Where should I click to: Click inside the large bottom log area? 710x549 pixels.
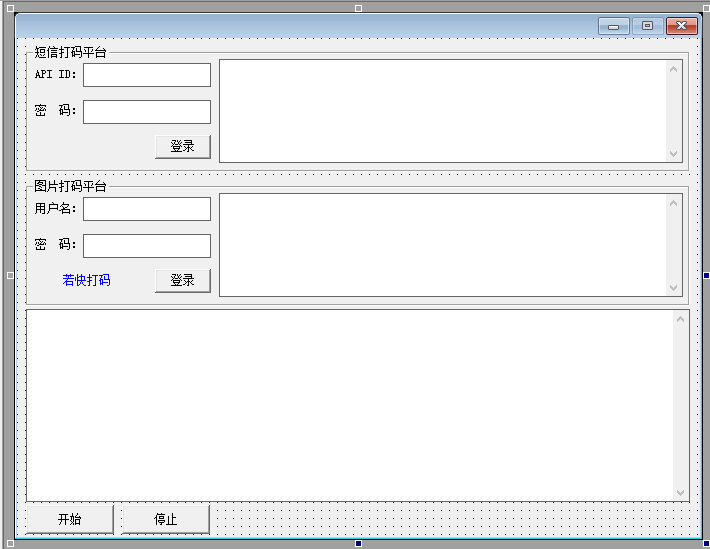[x=350, y=404]
